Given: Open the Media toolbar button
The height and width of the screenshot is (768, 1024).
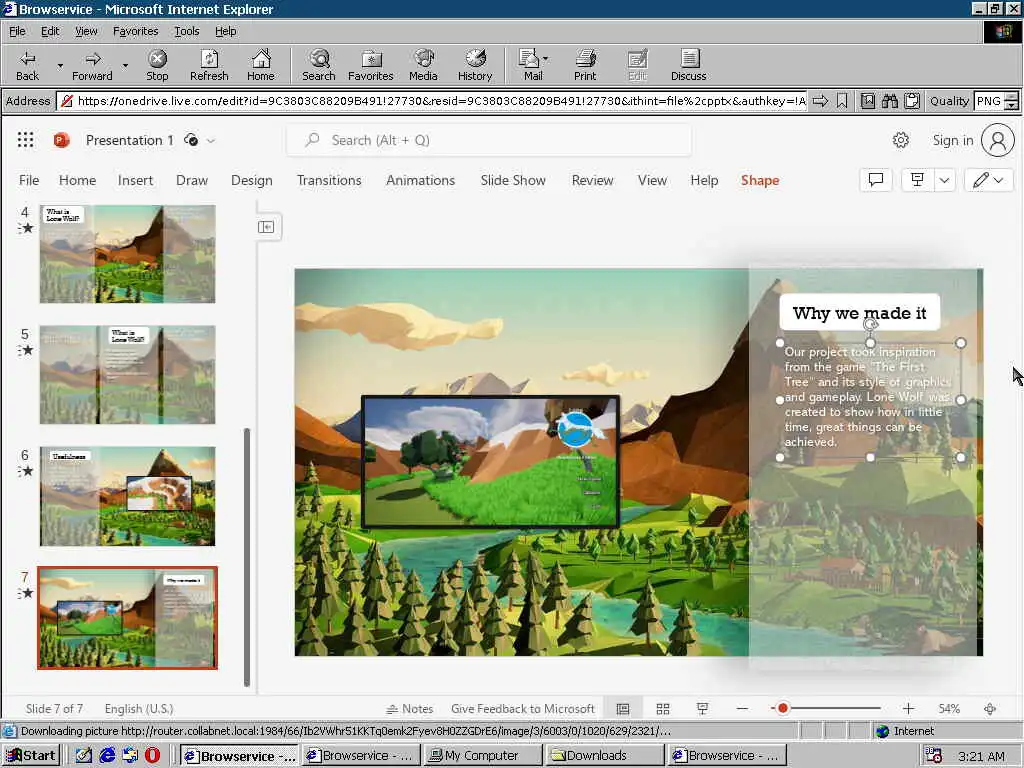Looking at the screenshot, I should coord(423,65).
